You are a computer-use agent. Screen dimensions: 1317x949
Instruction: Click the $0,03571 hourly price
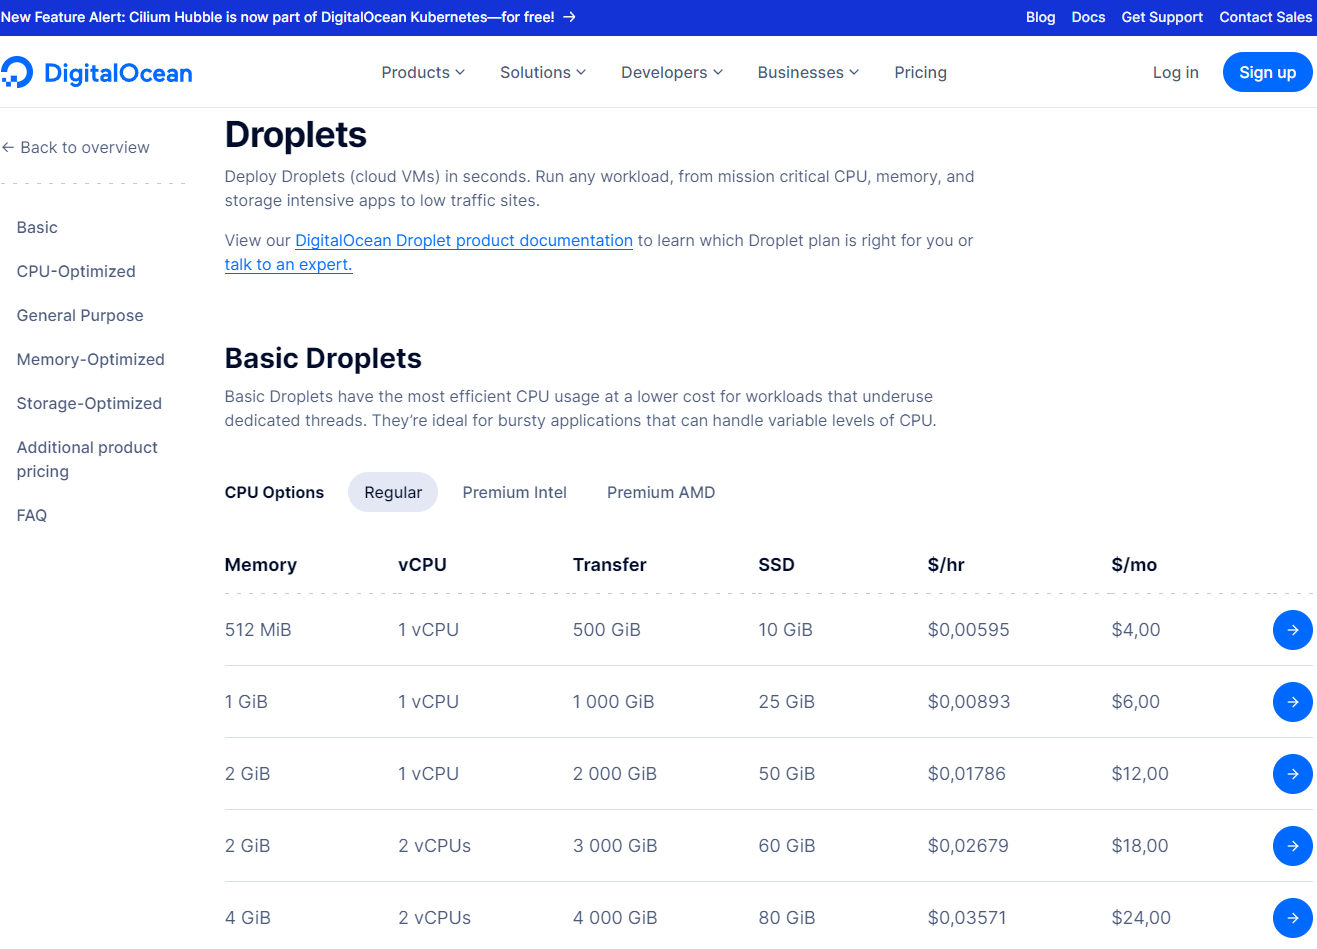coord(966,918)
